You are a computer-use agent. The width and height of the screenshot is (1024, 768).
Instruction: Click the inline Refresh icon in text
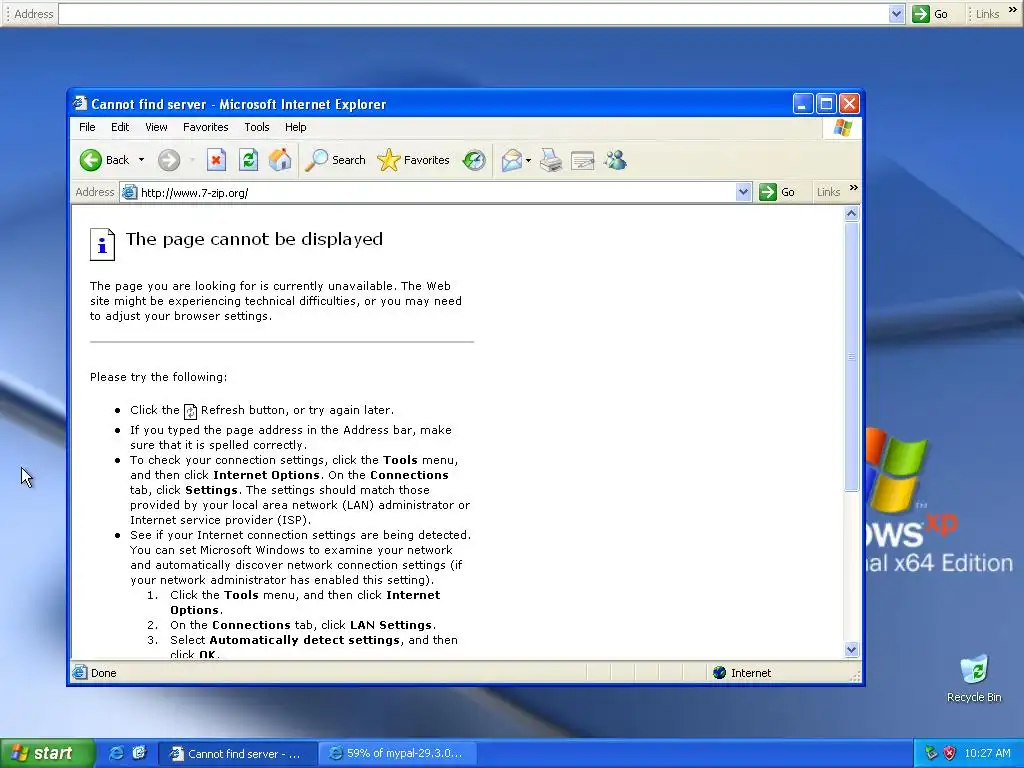(x=190, y=411)
